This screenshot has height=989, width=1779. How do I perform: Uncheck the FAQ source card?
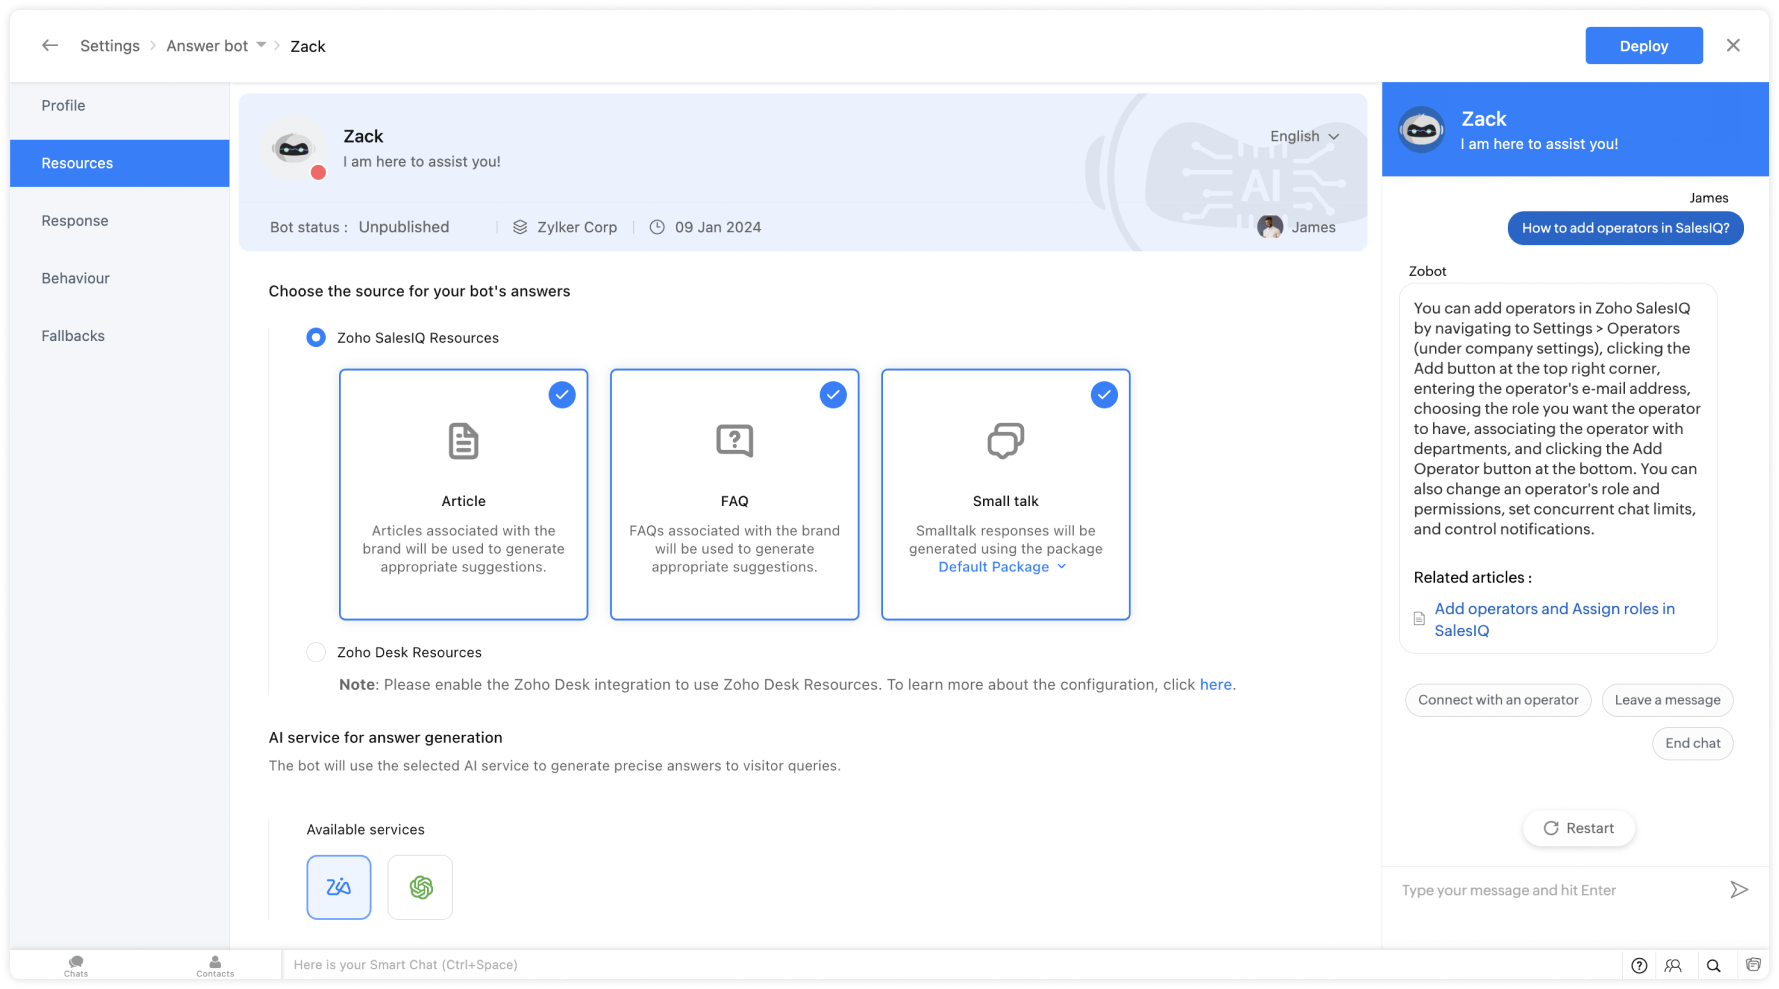coord(833,395)
